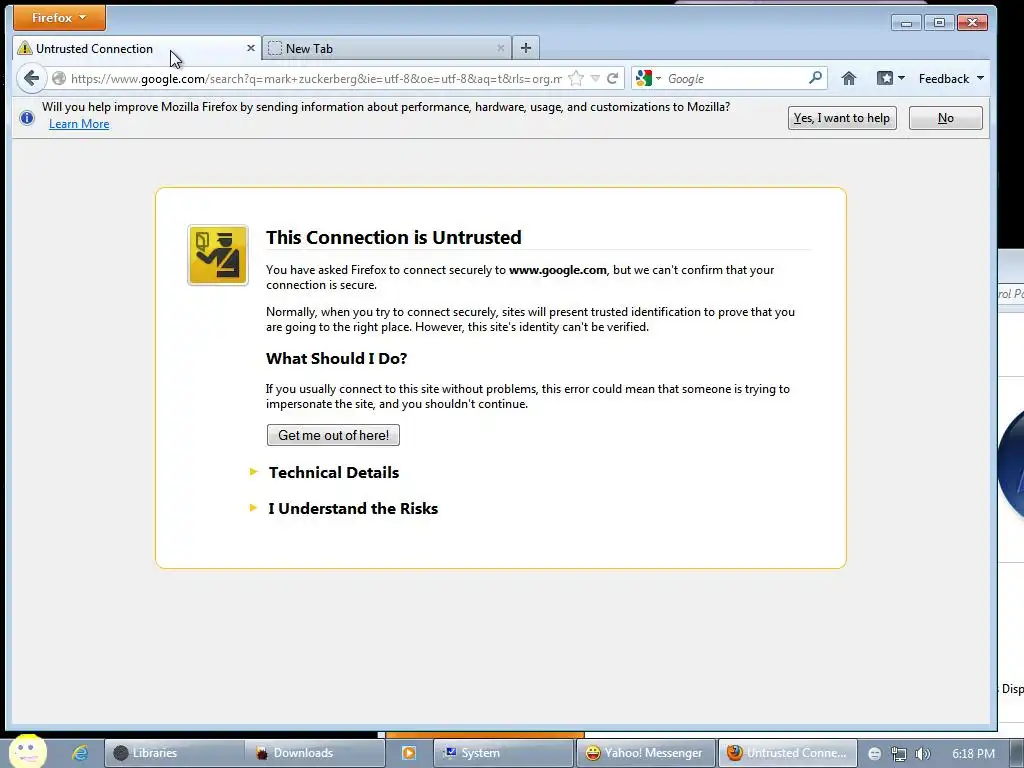Open the Libraries taskbar button
Viewport: 1024px width, 768px height.
point(174,753)
